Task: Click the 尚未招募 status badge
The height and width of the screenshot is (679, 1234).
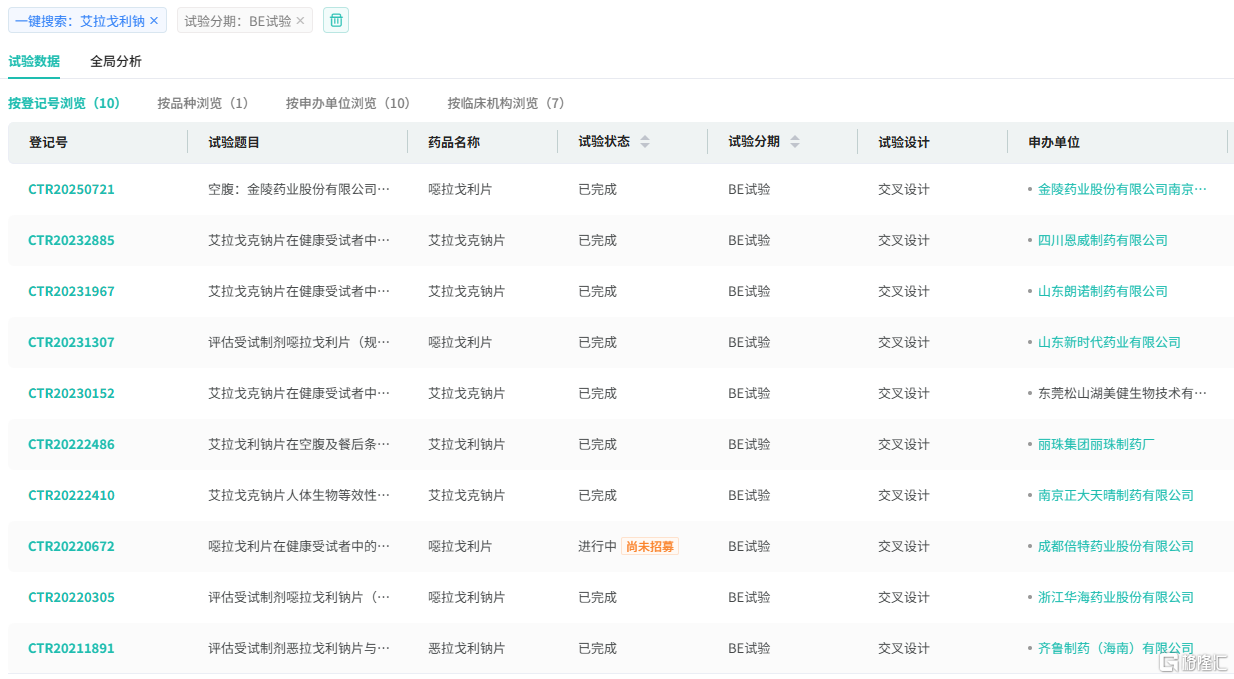Action: click(650, 546)
